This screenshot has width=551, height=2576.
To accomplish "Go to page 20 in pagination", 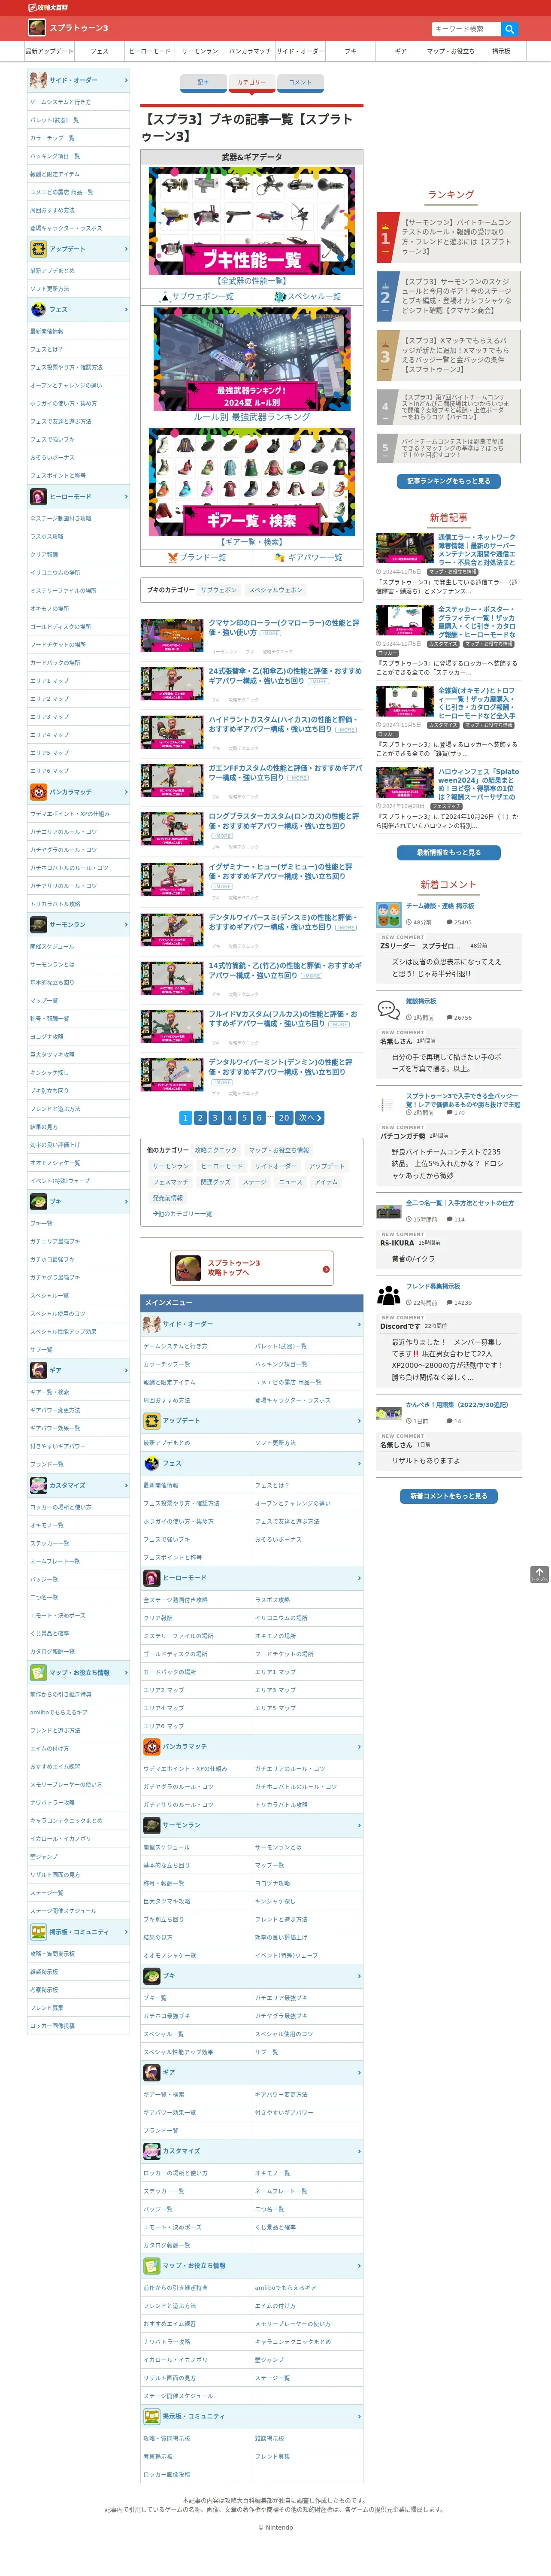I will coord(284,1118).
